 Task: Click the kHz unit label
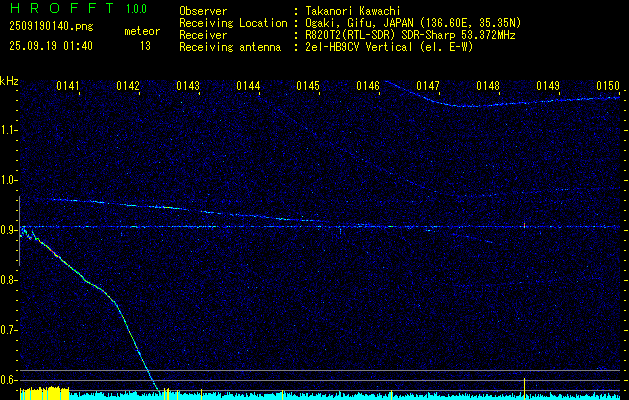9,81
